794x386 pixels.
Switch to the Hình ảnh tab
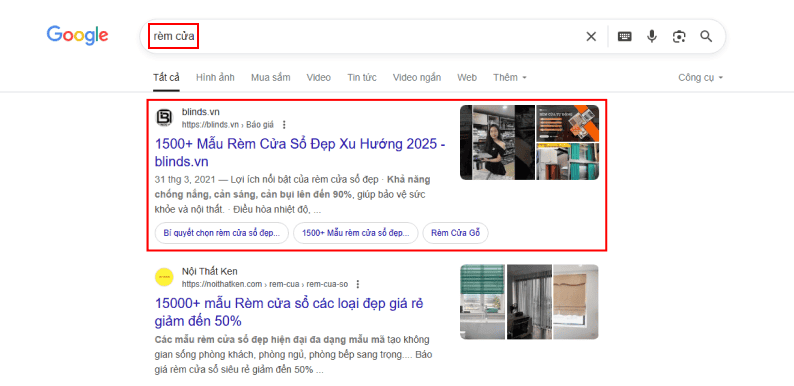(x=215, y=78)
